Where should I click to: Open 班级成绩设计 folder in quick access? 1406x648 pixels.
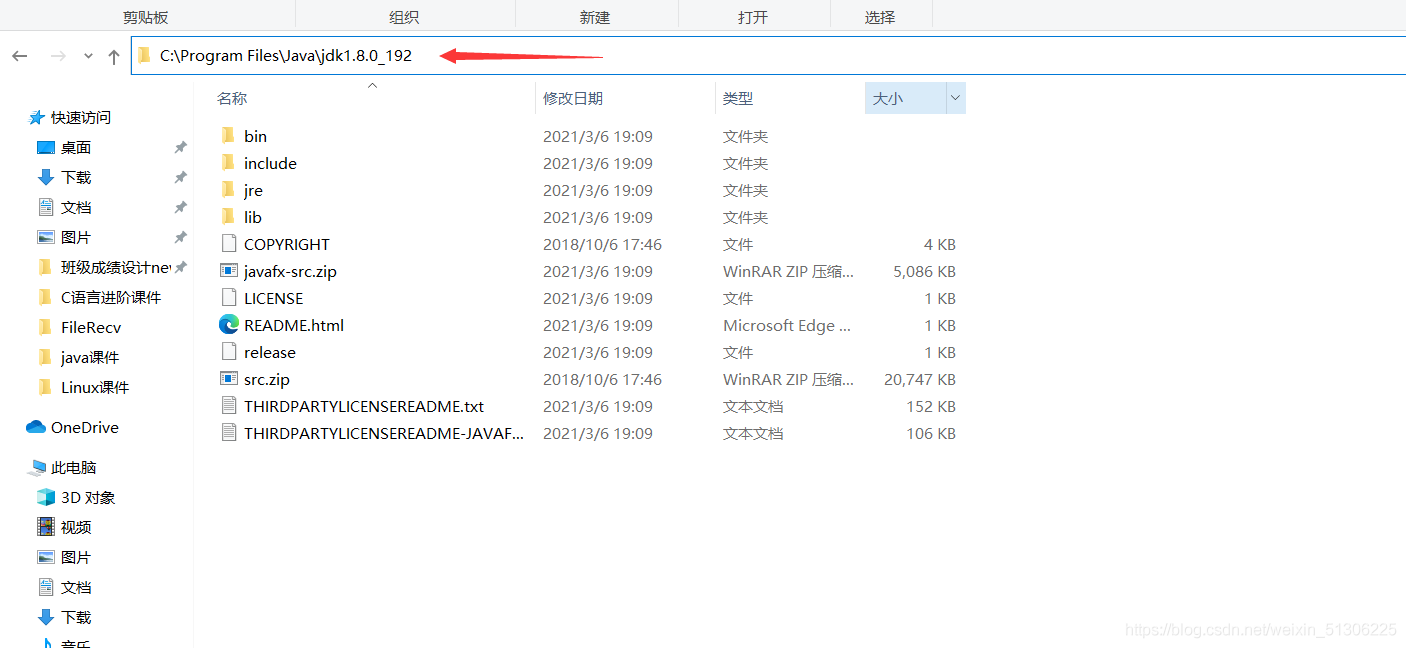(x=116, y=267)
